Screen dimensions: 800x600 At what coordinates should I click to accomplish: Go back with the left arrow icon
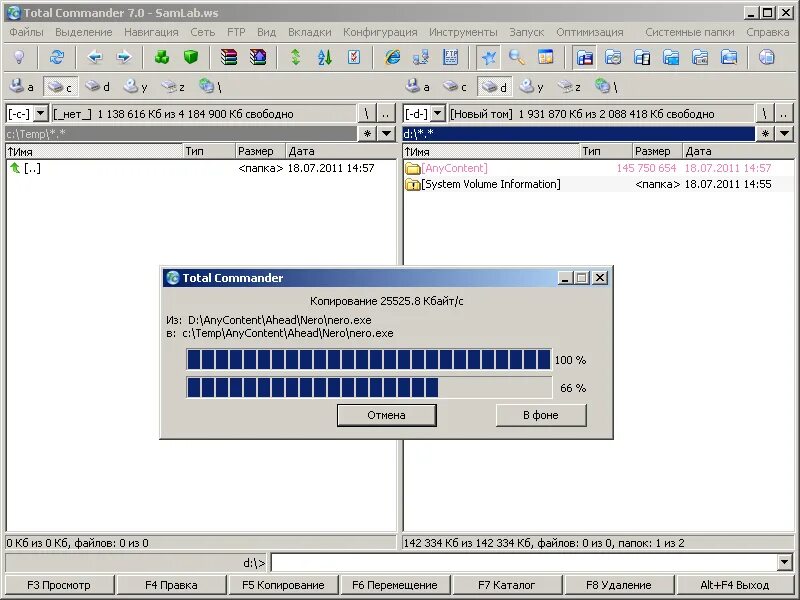click(x=95, y=57)
